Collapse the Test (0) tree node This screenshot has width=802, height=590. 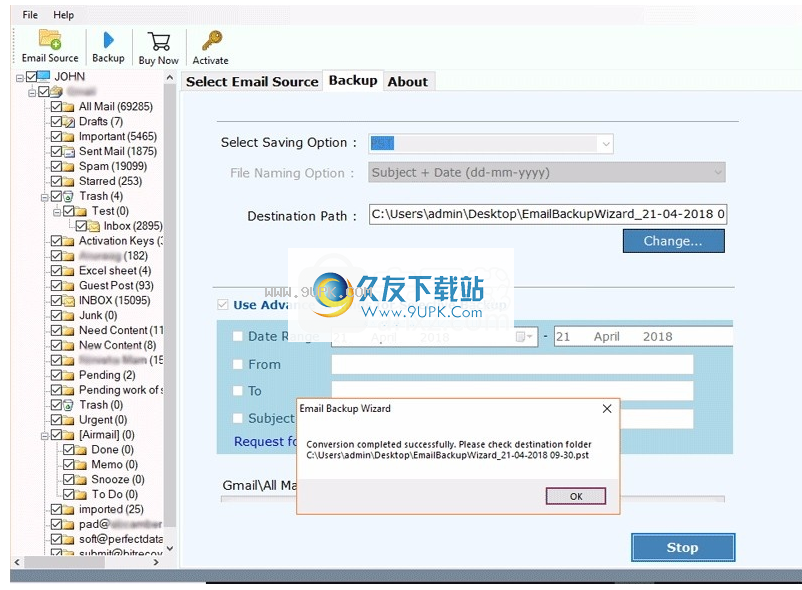point(57,212)
